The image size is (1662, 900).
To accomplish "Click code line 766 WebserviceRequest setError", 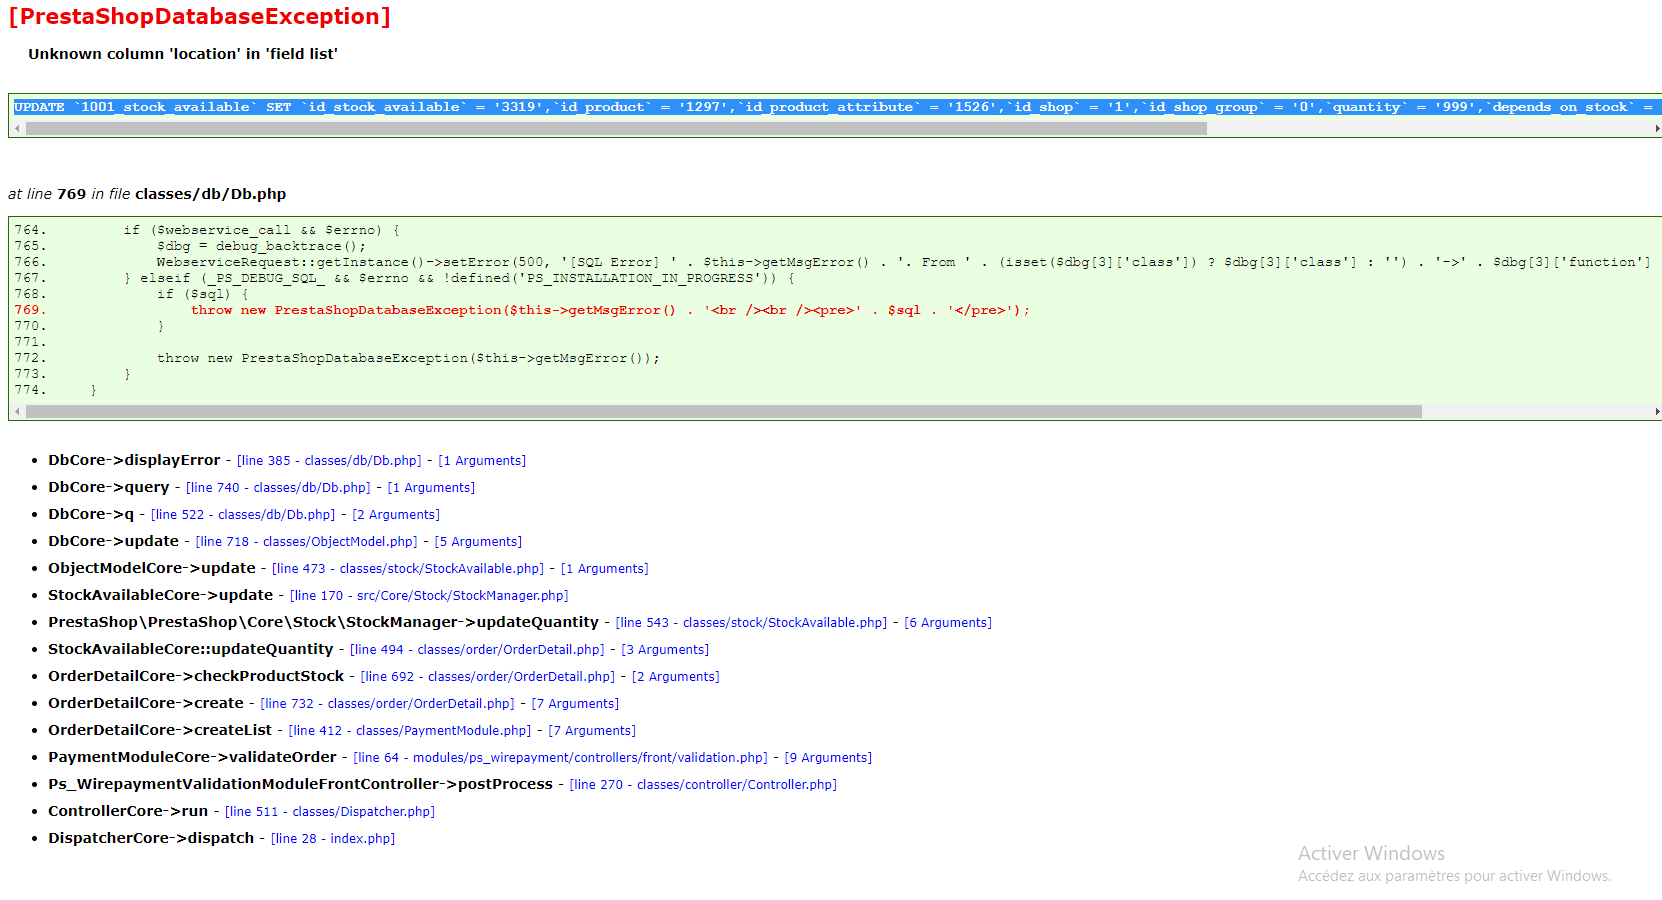I will (903, 262).
